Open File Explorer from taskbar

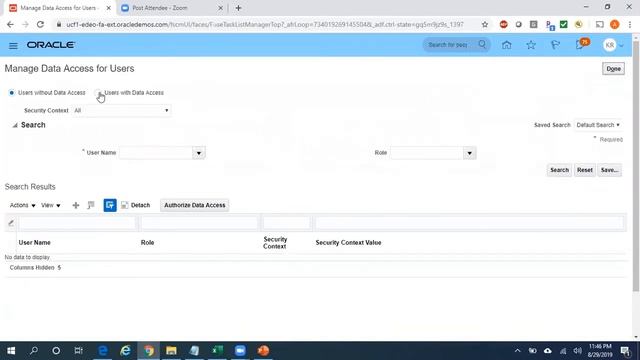[171, 351]
